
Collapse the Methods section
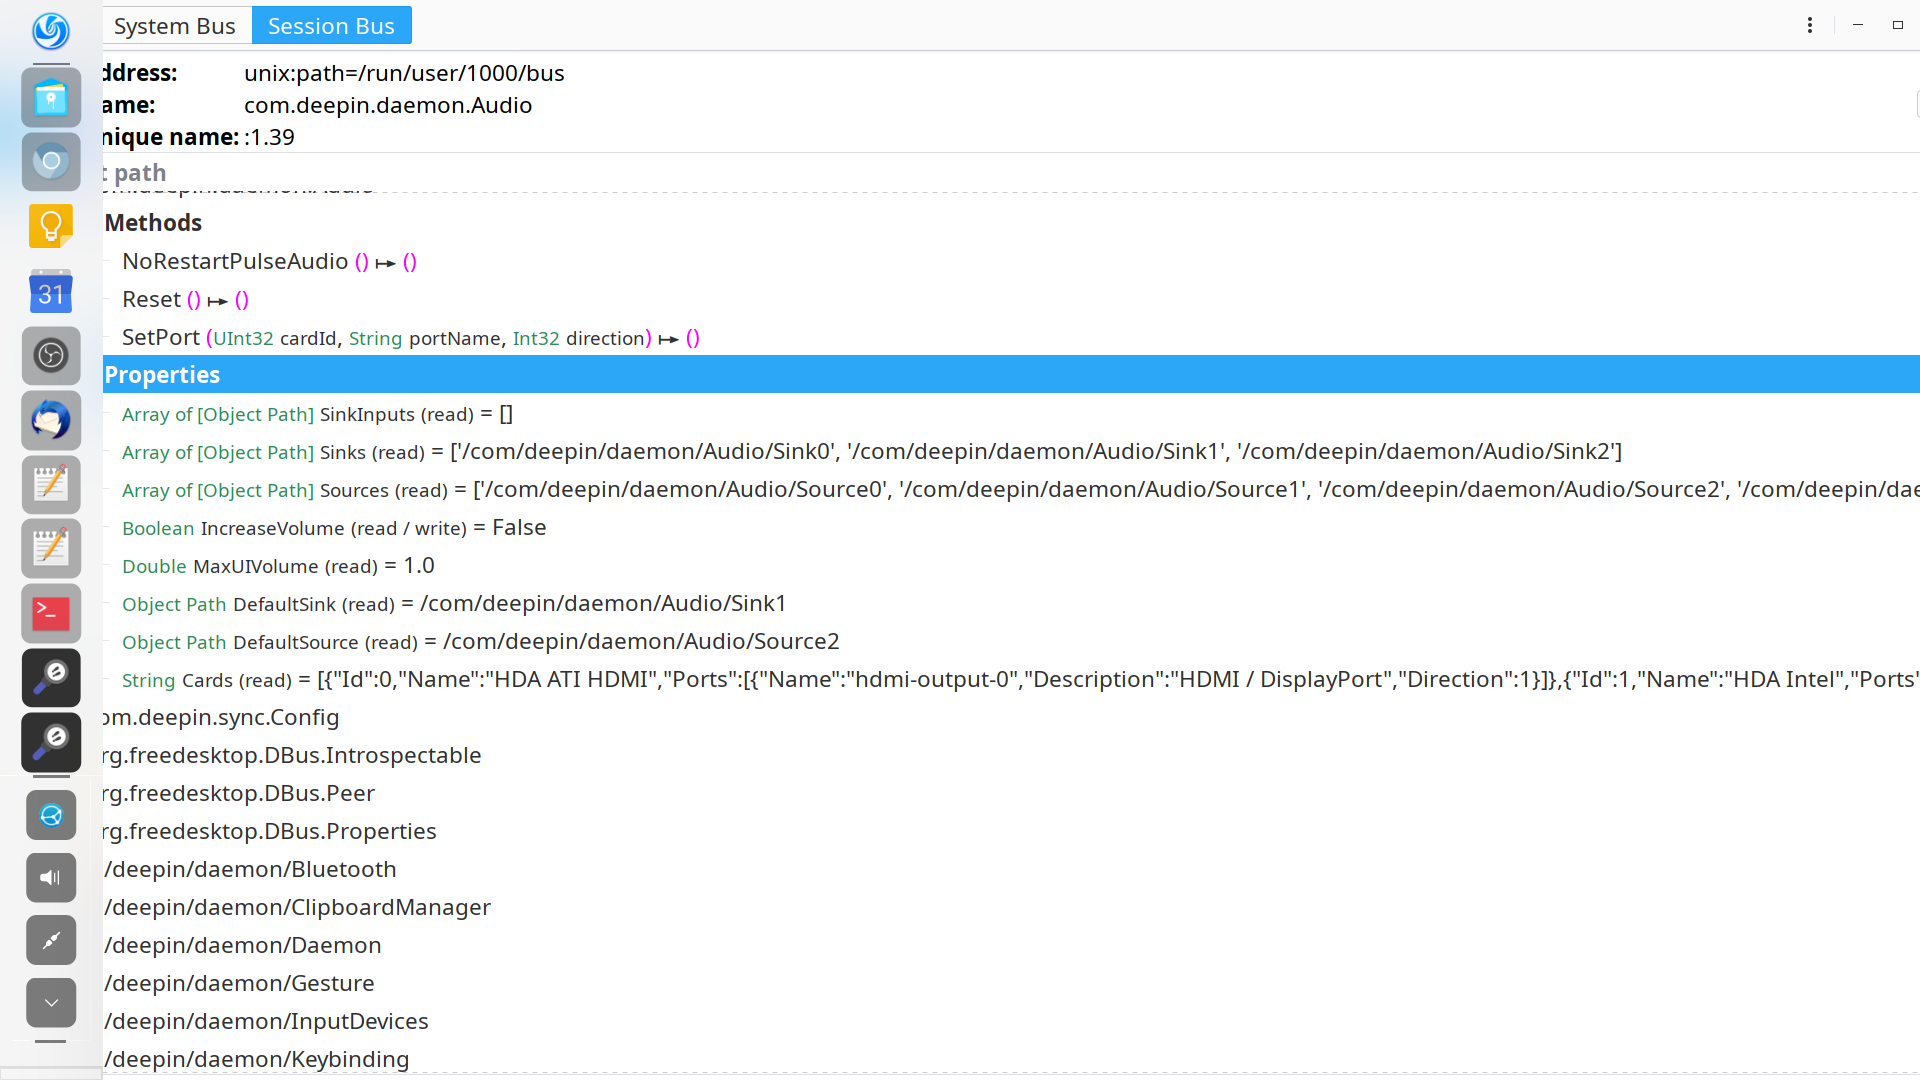coord(153,223)
